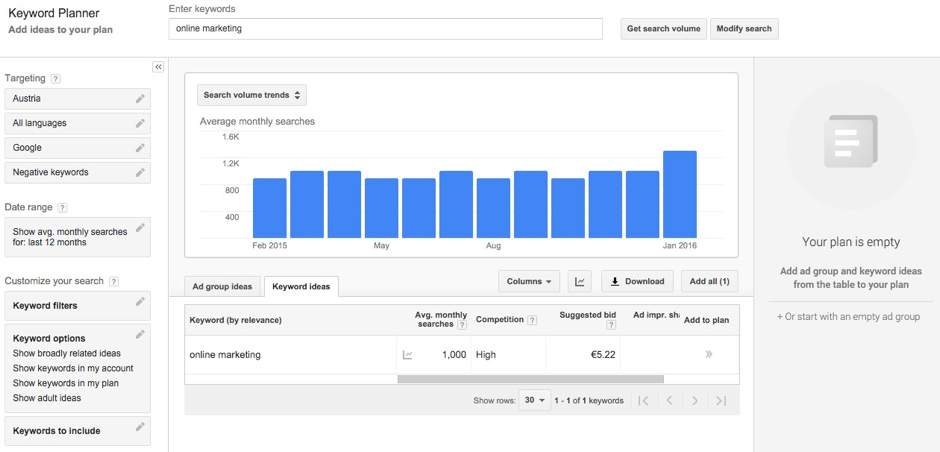Show trend chart icon for online marketing row
Image resolution: width=940 pixels, height=452 pixels.
point(408,355)
